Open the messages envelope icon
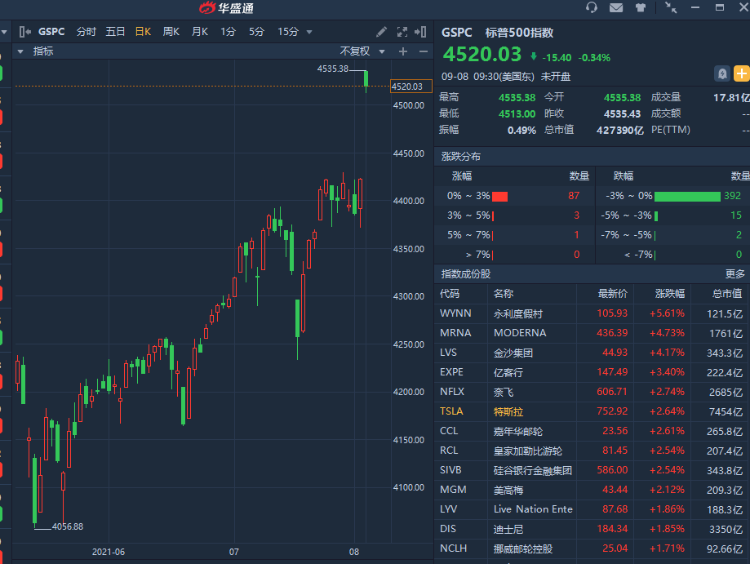 pyautogui.click(x=615, y=8)
